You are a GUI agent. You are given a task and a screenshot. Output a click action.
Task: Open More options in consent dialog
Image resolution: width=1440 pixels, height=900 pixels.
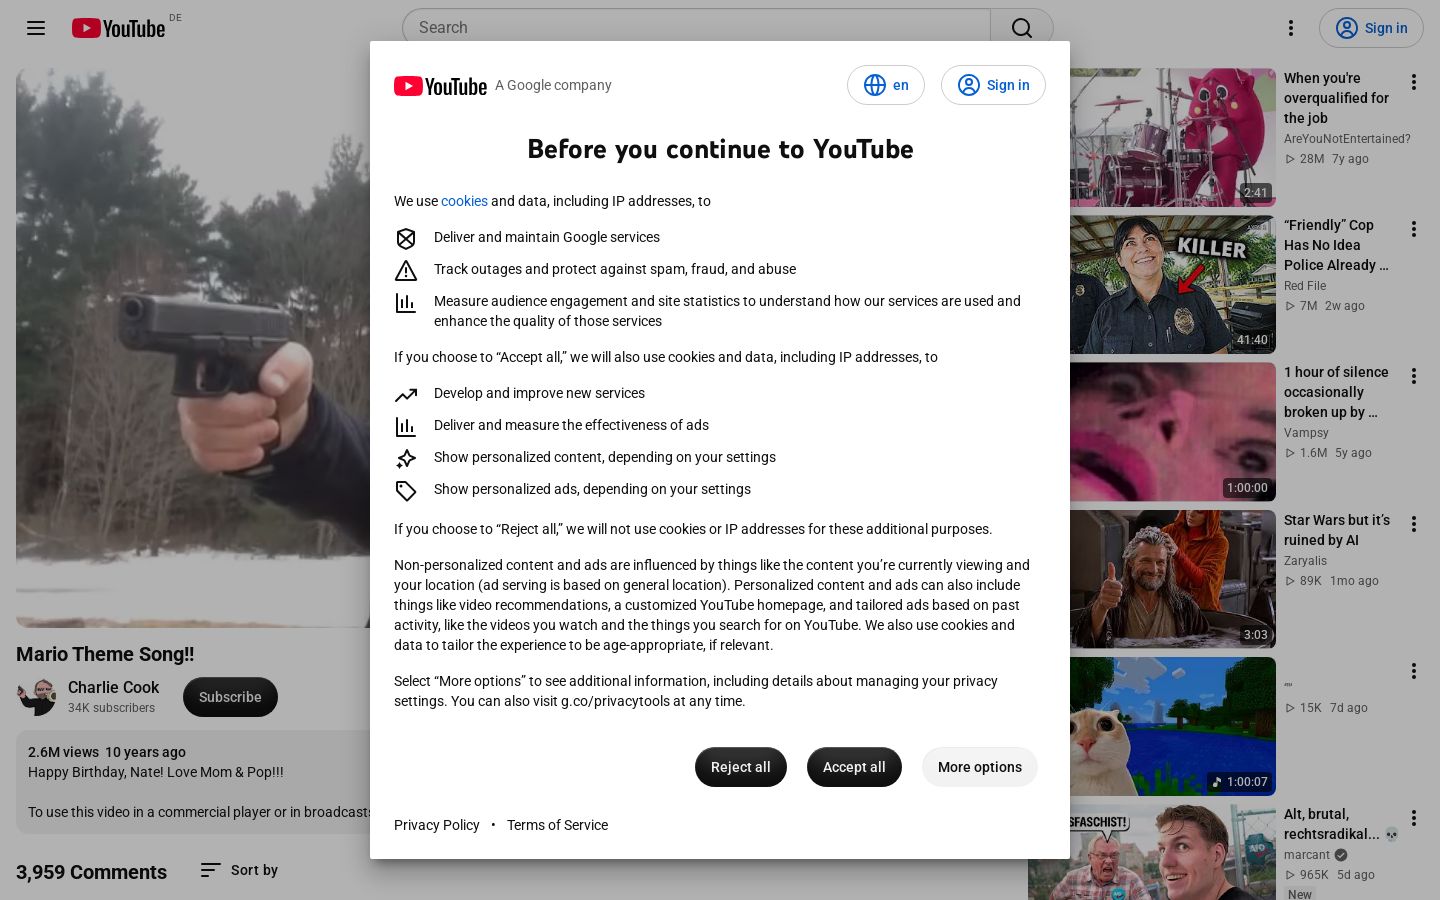pos(980,767)
